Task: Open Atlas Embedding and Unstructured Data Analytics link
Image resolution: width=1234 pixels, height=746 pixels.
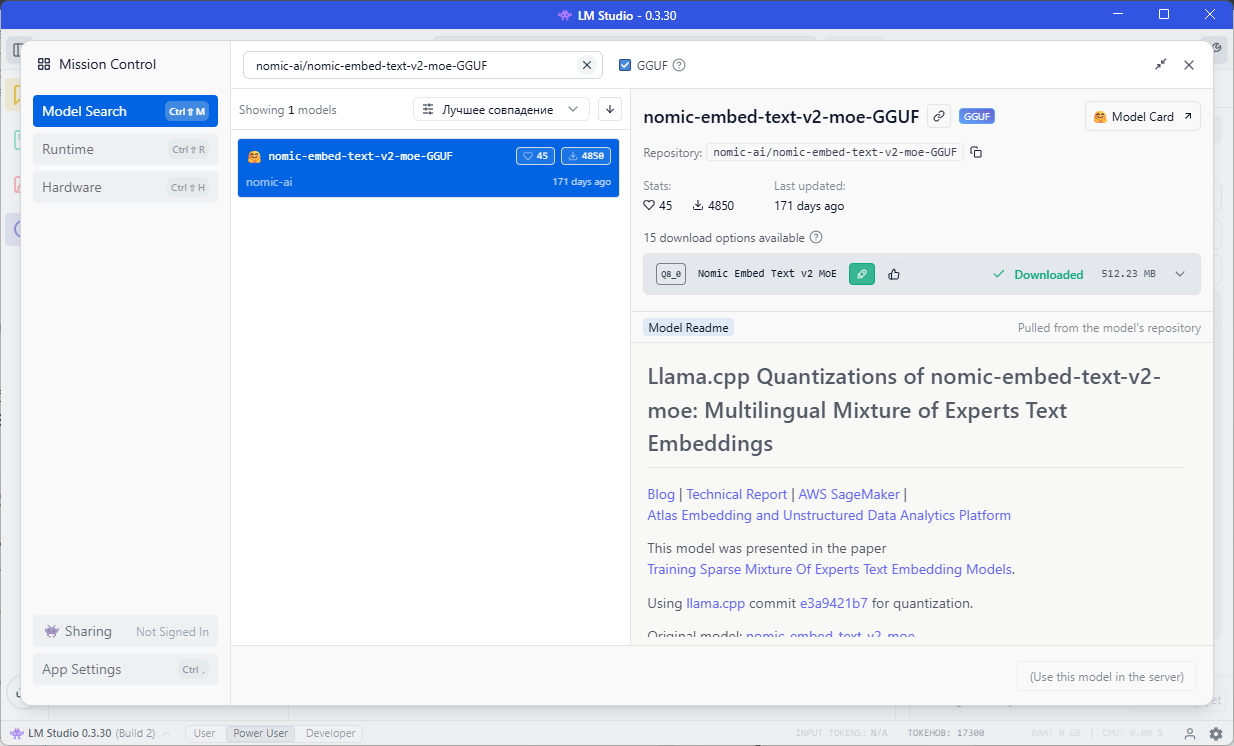Action: 829,516
